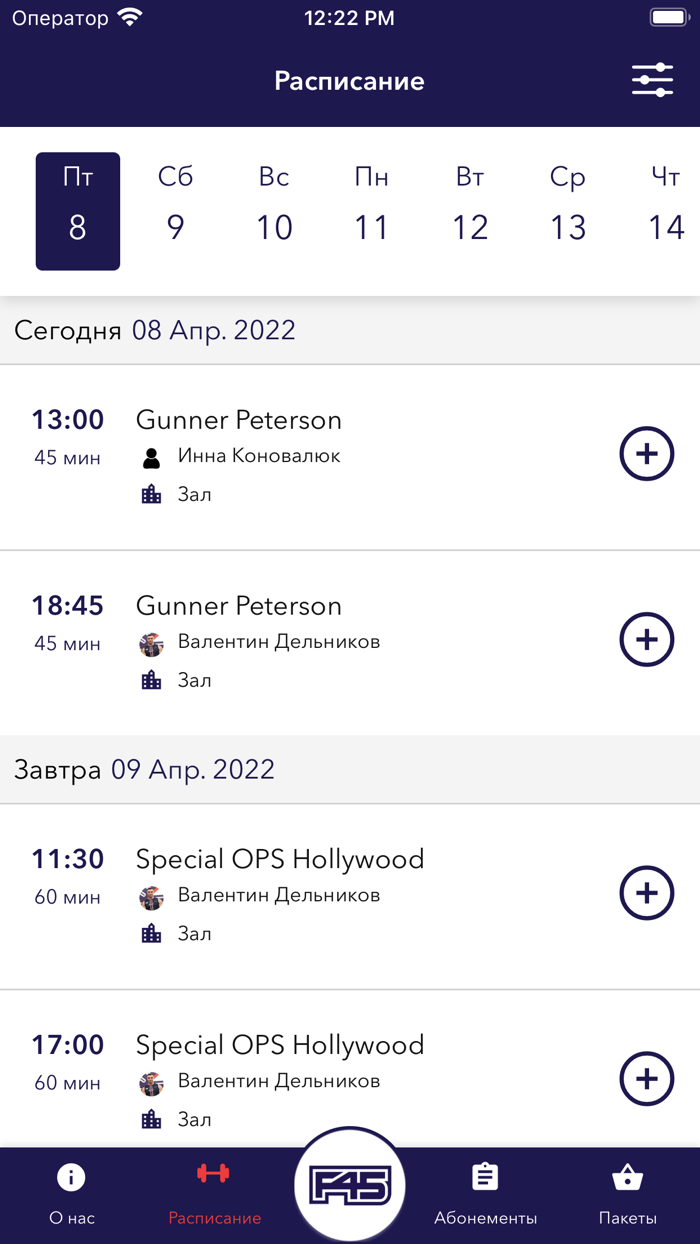Book the 11:30 Special OPS Hollywood class
This screenshot has width=700, height=1244.
(x=647, y=893)
